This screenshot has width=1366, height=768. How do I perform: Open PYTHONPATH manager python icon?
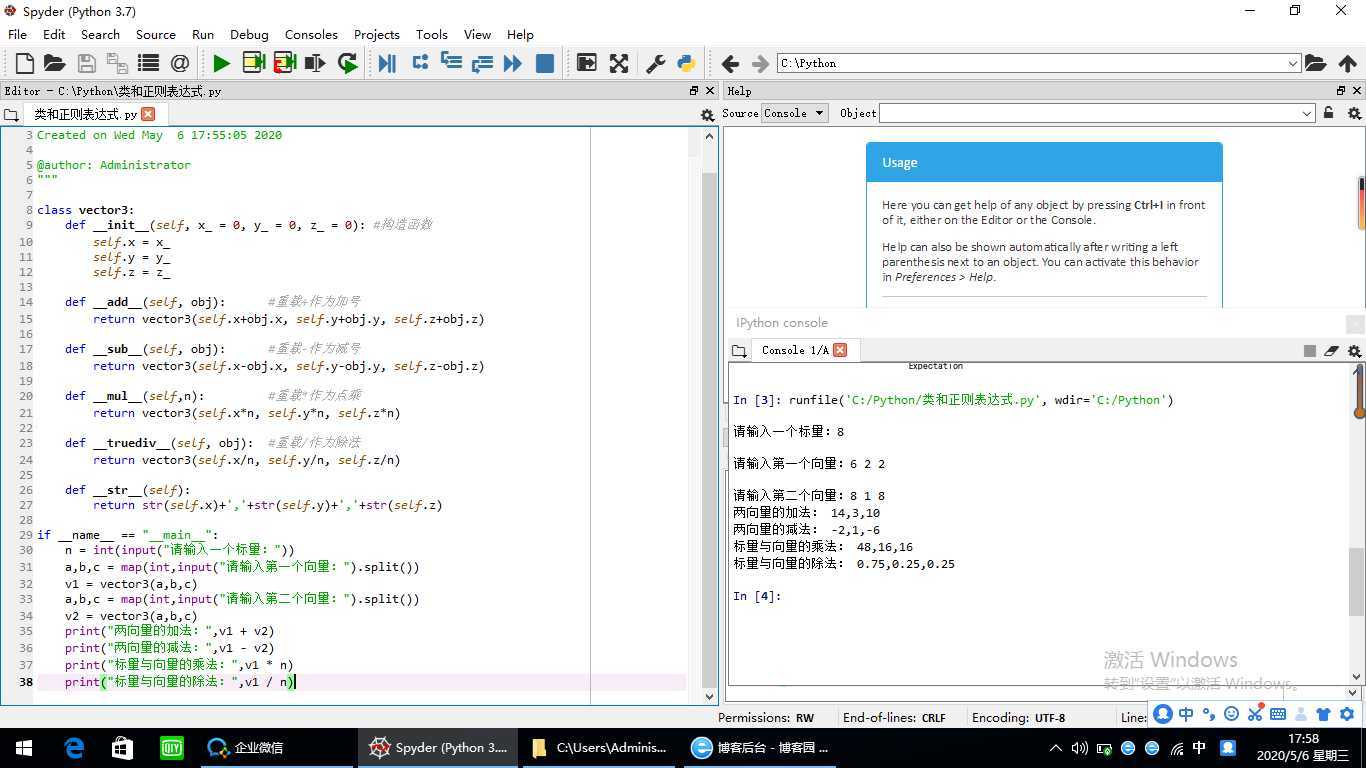click(x=686, y=63)
